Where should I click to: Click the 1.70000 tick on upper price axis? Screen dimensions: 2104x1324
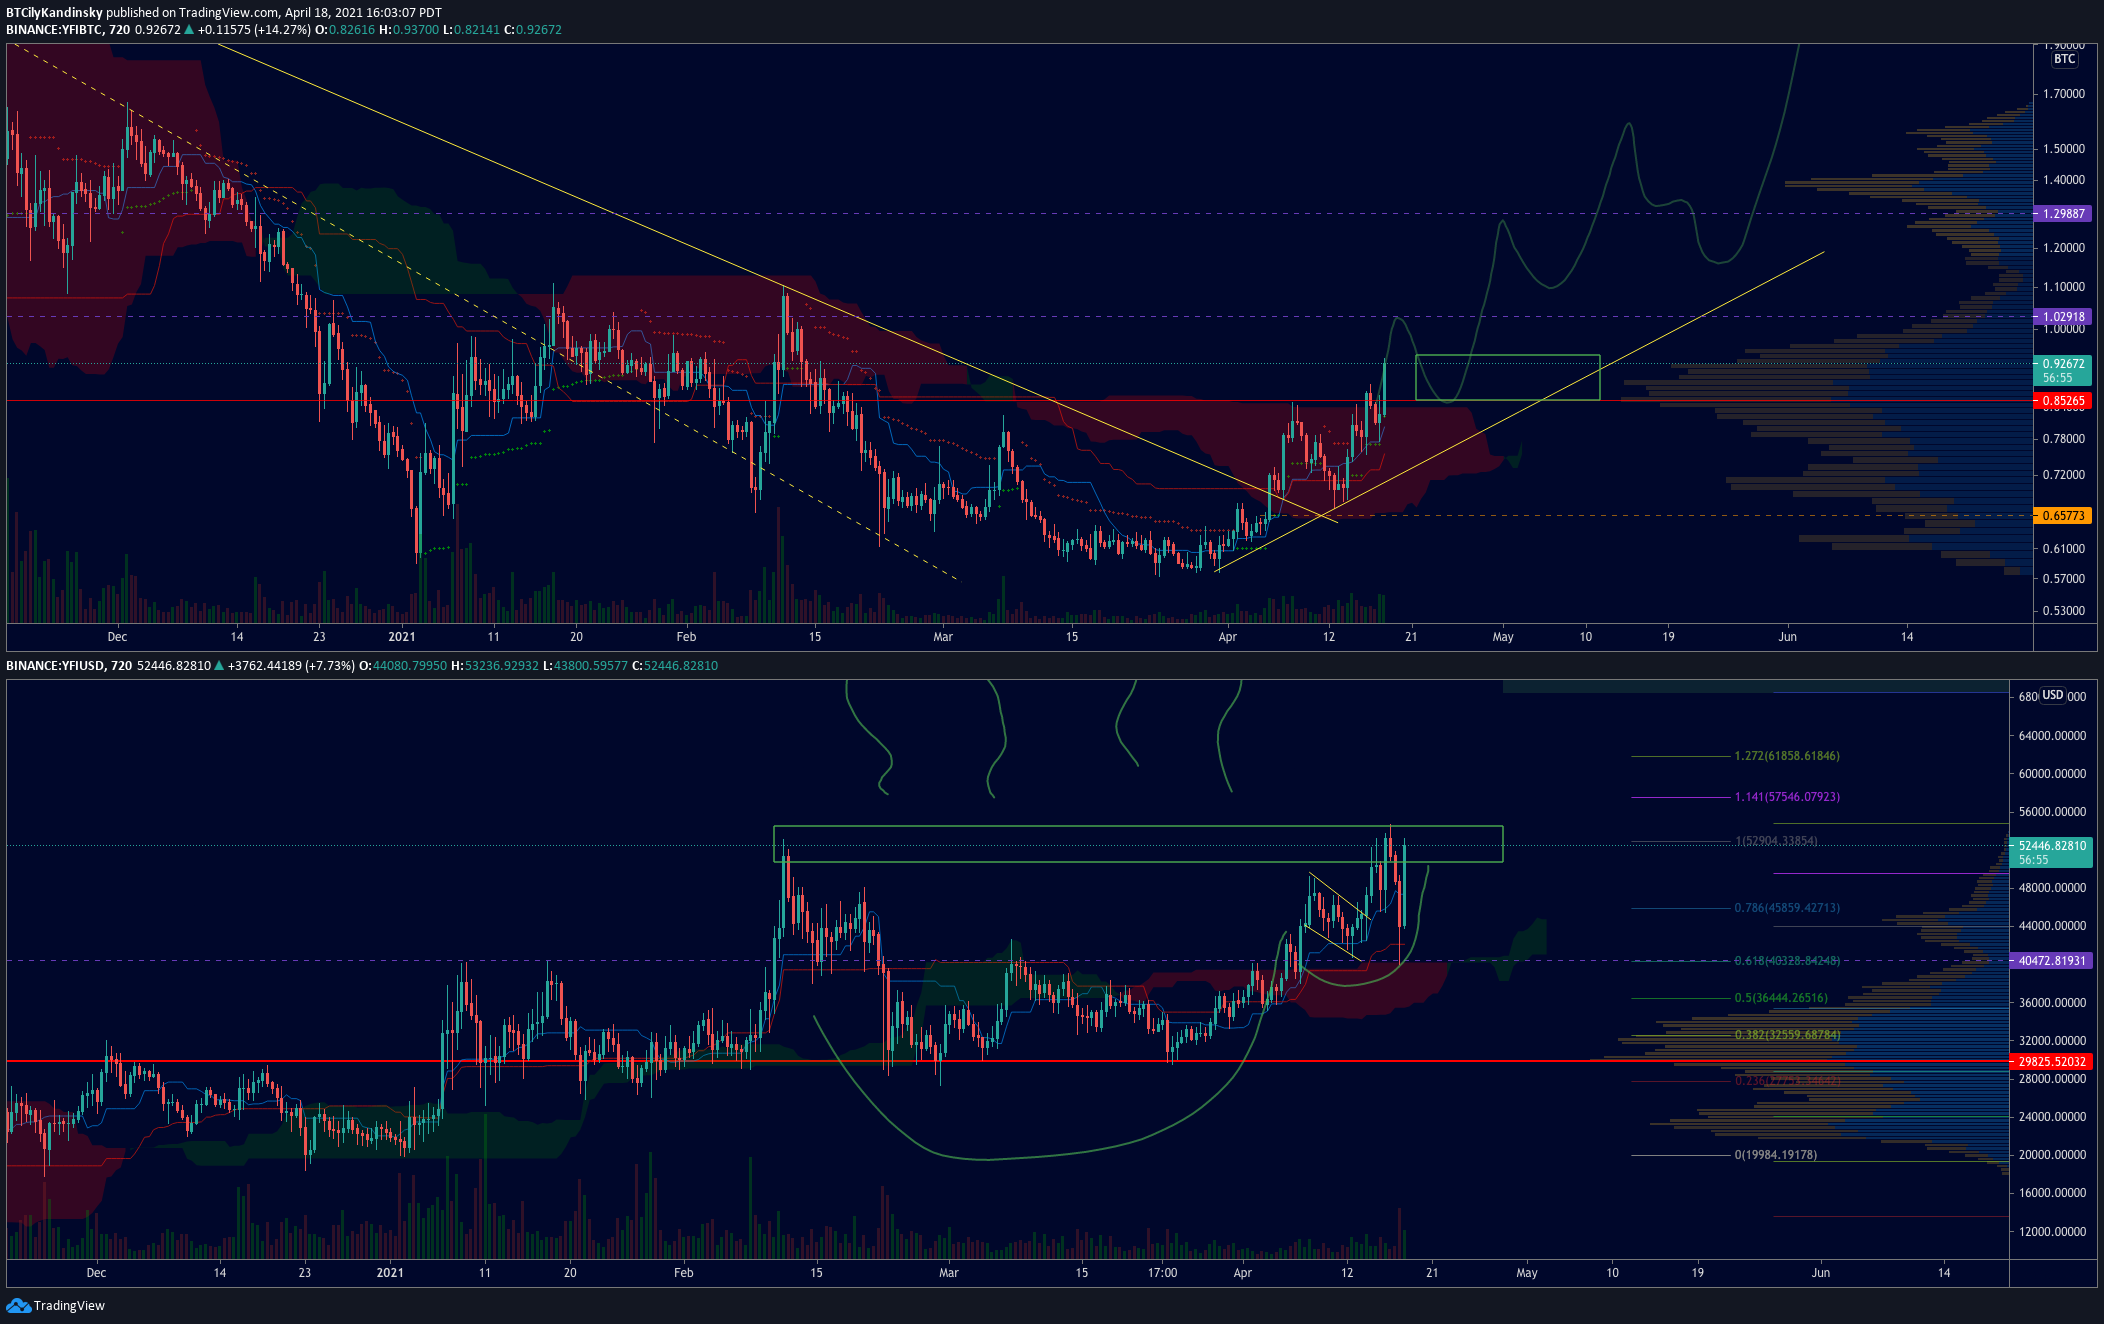[x=2064, y=94]
